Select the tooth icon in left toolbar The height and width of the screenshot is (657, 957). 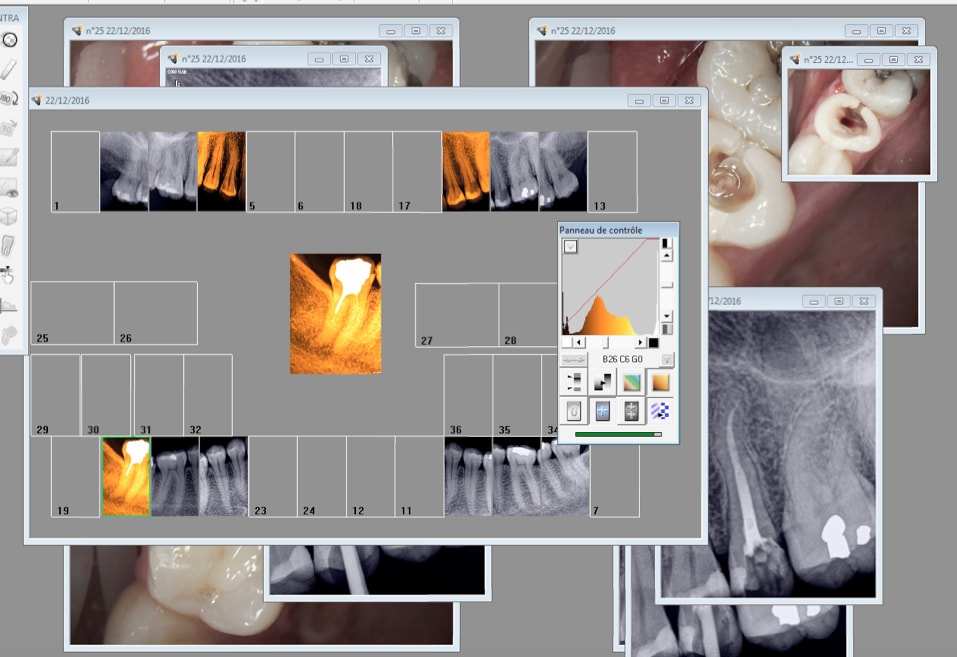tap(10, 244)
